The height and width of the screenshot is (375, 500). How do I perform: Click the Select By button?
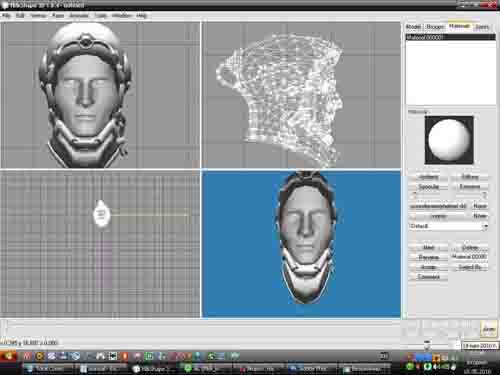[470, 267]
